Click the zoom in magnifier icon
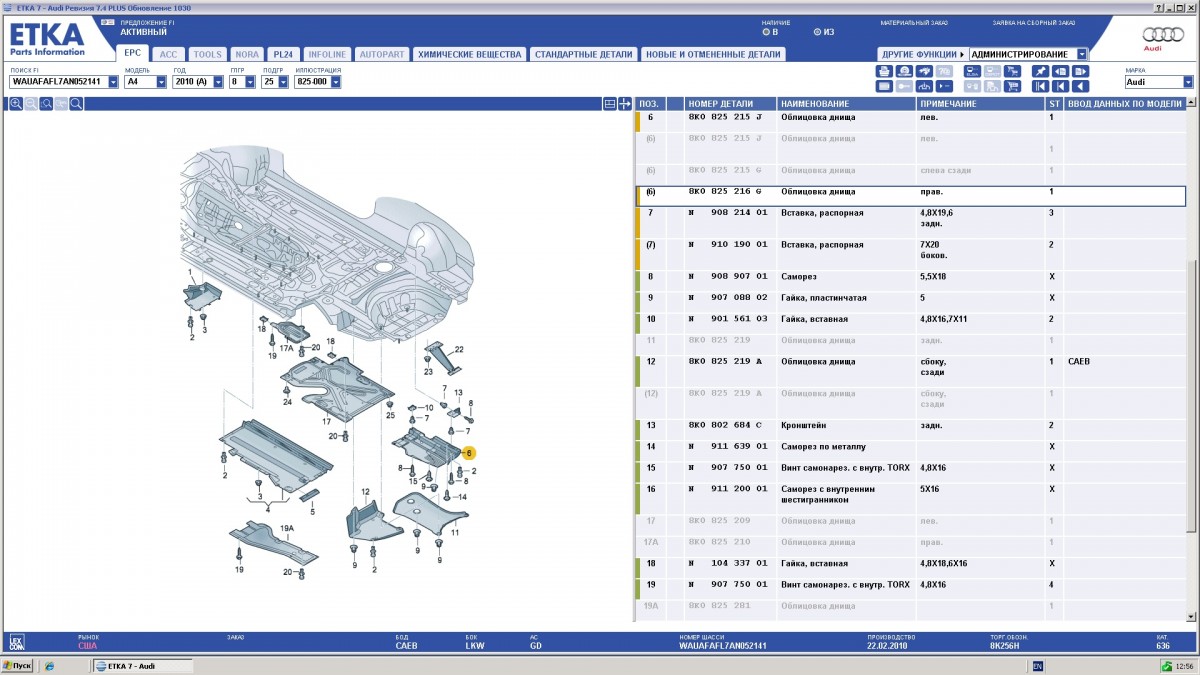The image size is (1200, 675). click(x=16, y=104)
